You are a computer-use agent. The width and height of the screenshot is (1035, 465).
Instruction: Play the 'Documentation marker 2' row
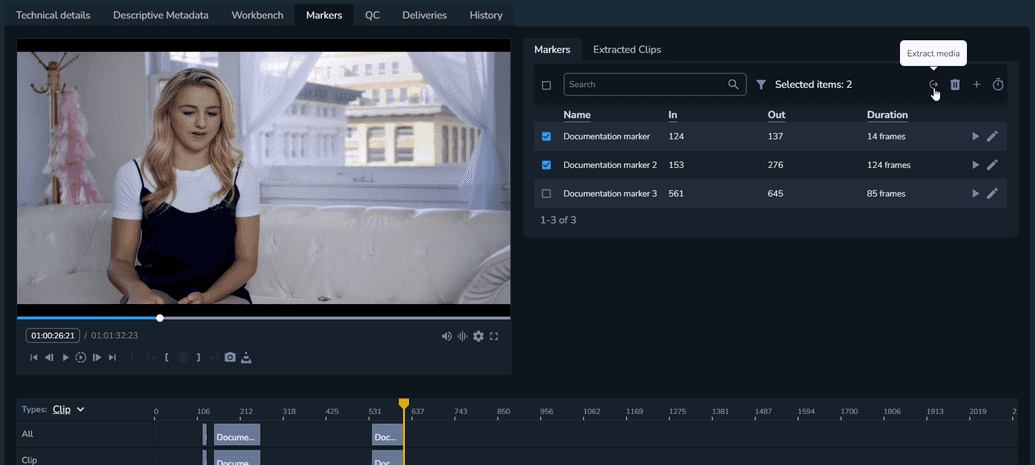pos(976,165)
